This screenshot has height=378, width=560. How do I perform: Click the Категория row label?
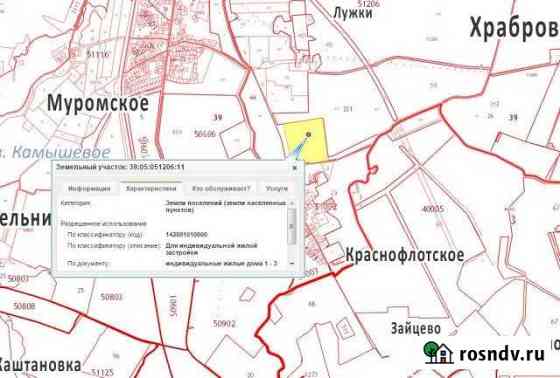click(x=76, y=203)
